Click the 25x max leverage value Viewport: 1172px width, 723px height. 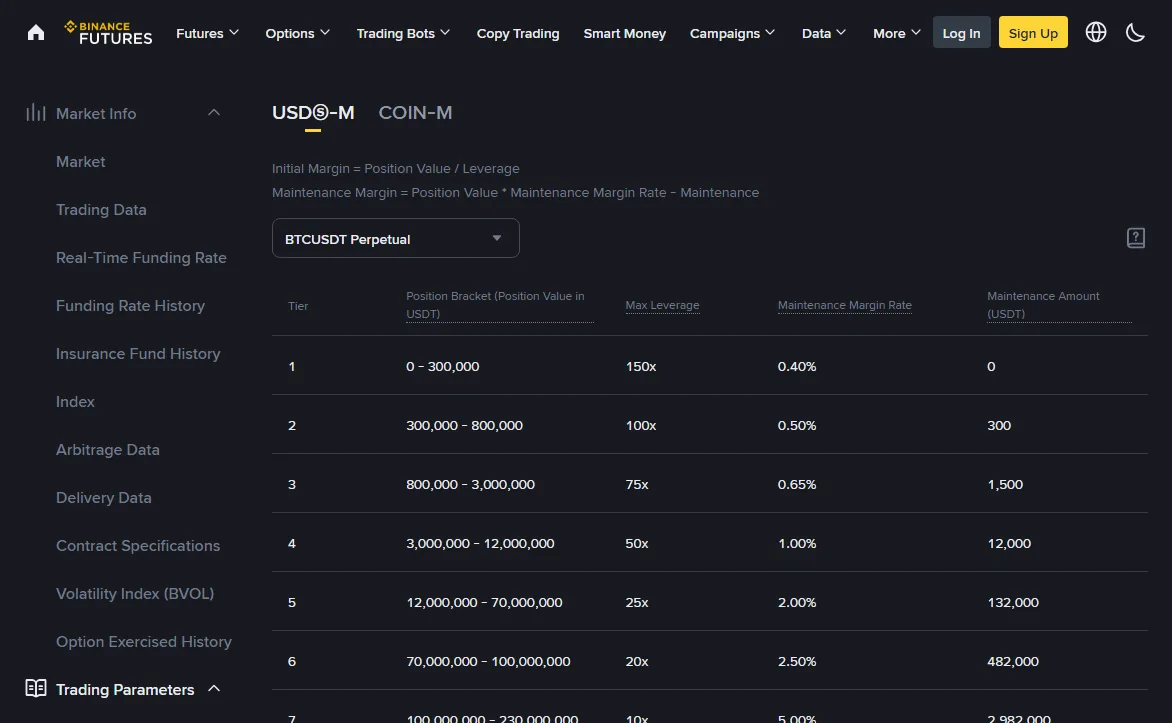(x=637, y=603)
